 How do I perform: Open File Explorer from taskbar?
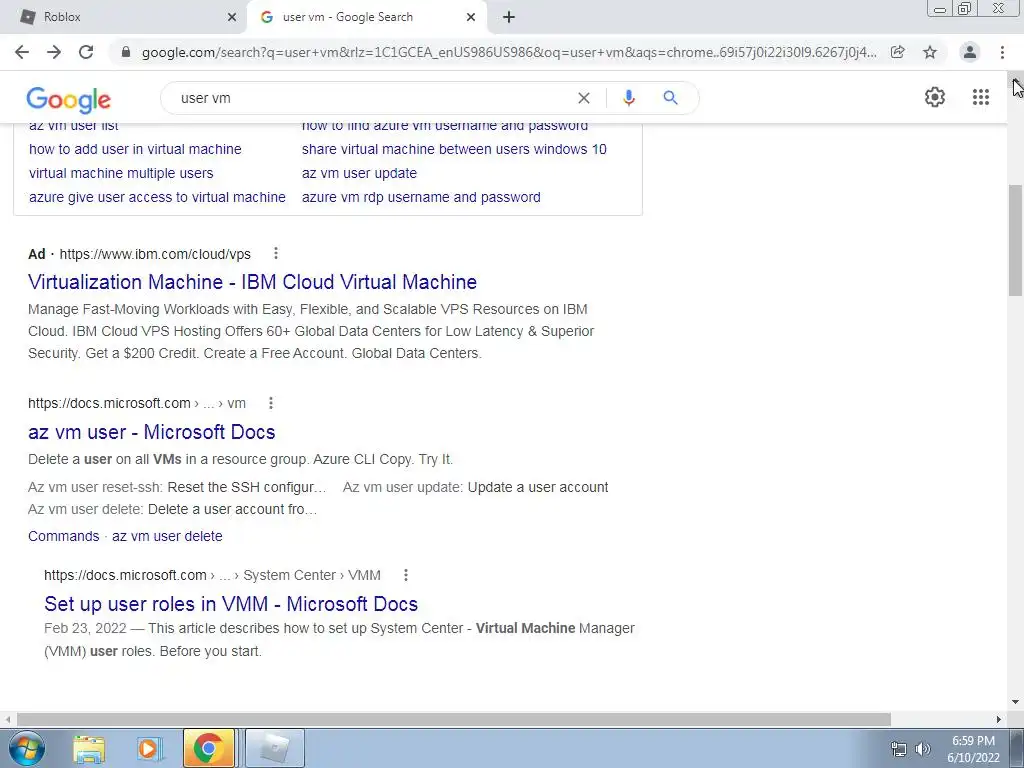89,748
